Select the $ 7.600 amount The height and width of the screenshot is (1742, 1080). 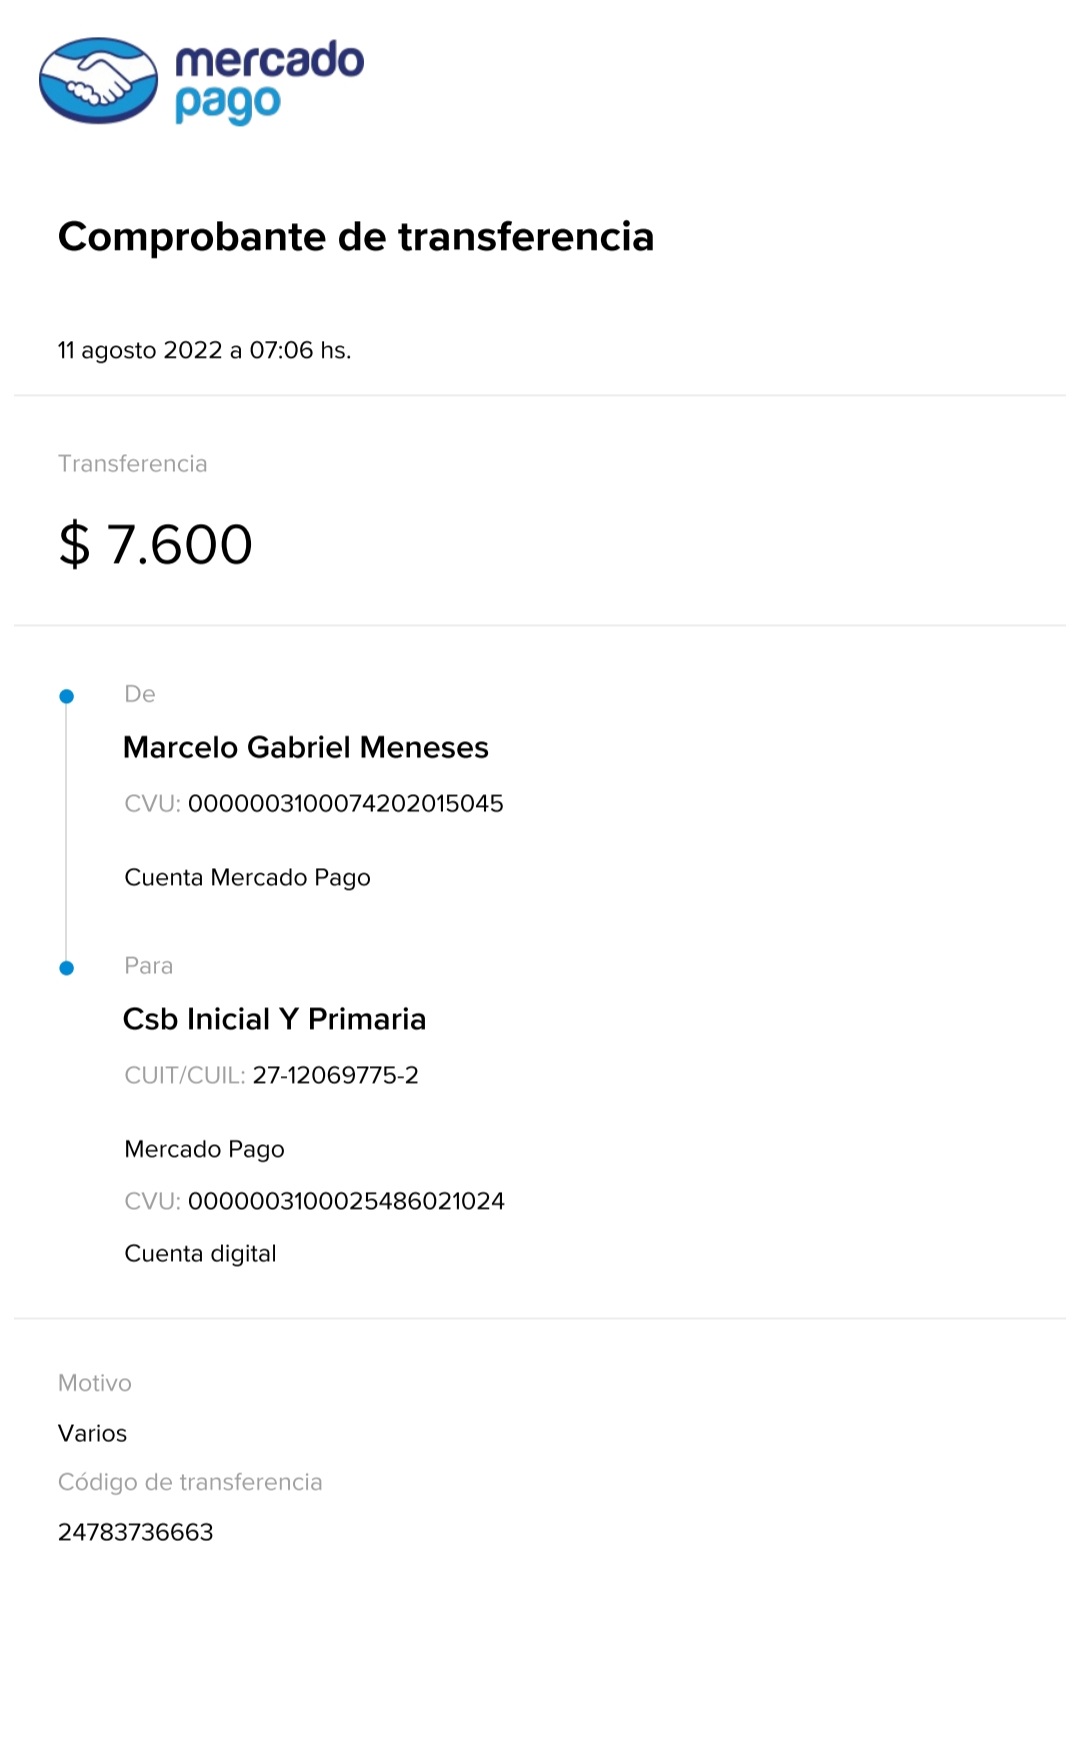click(x=156, y=545)
